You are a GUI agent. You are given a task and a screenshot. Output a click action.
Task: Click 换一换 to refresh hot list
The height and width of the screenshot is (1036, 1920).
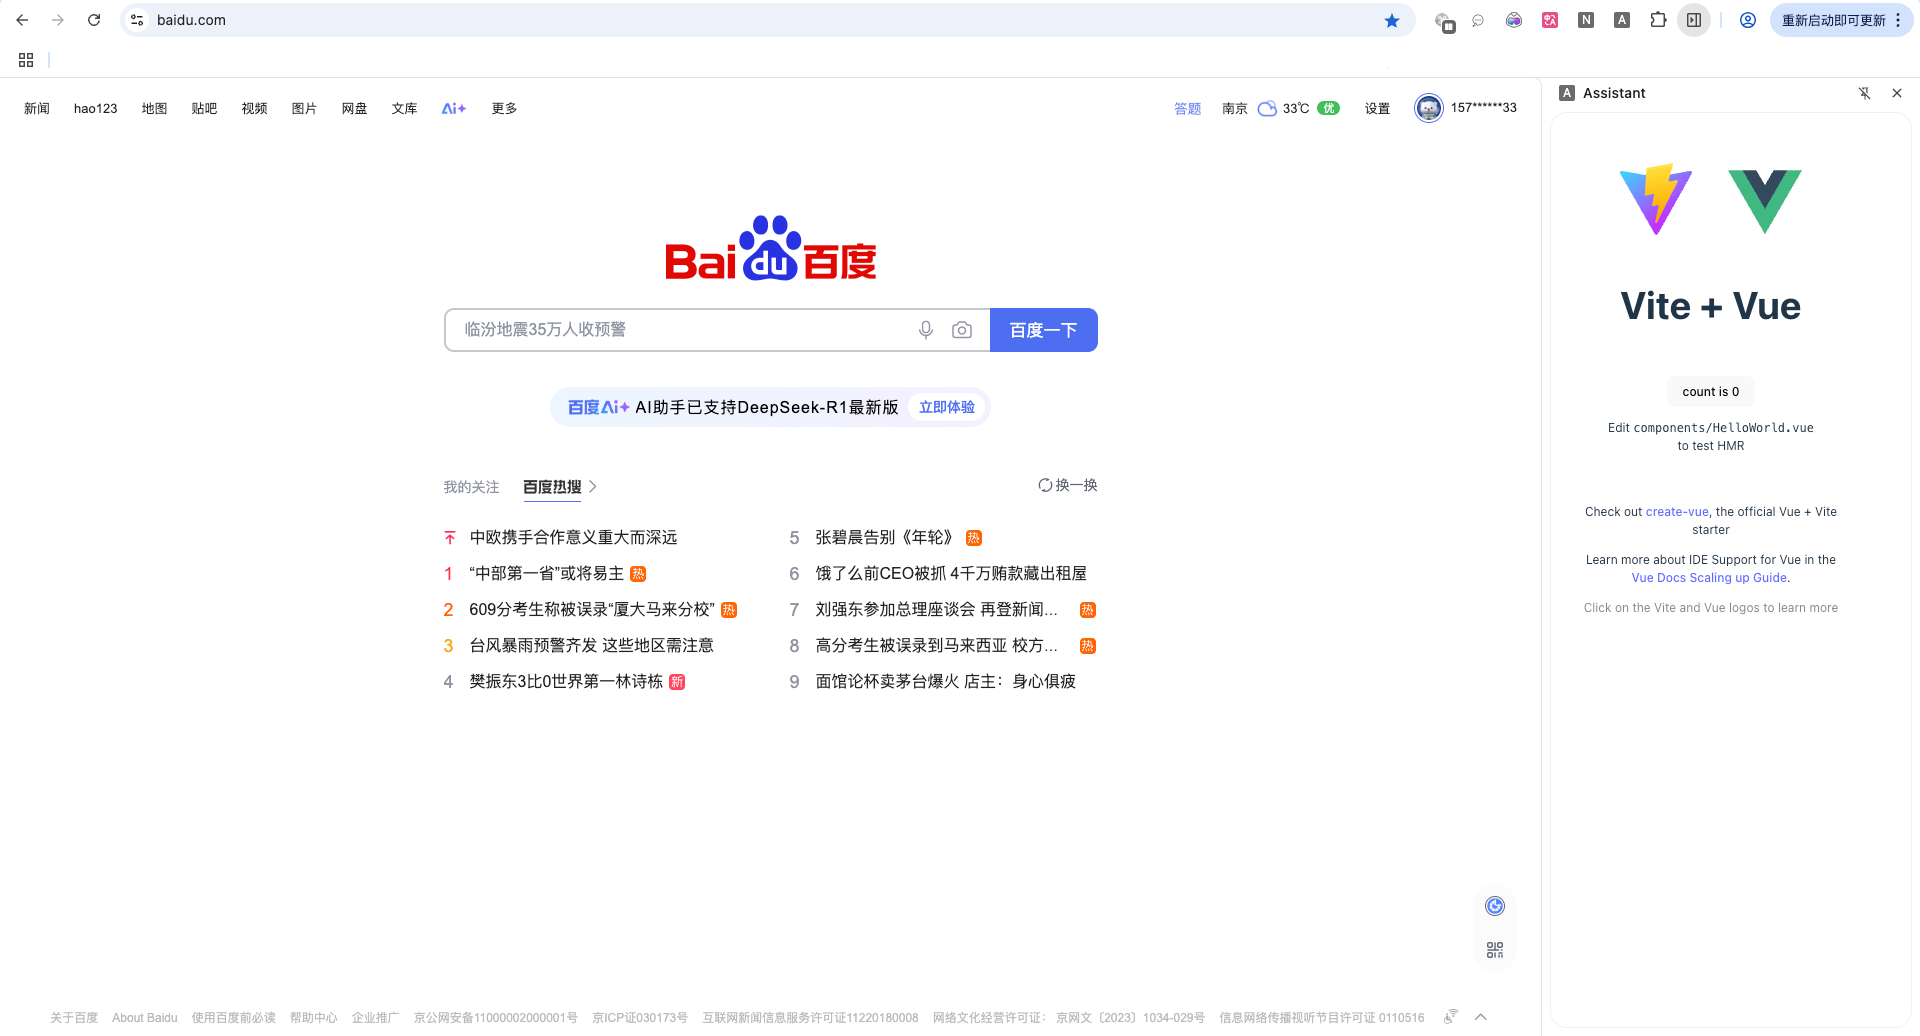tap(1067, 485)
